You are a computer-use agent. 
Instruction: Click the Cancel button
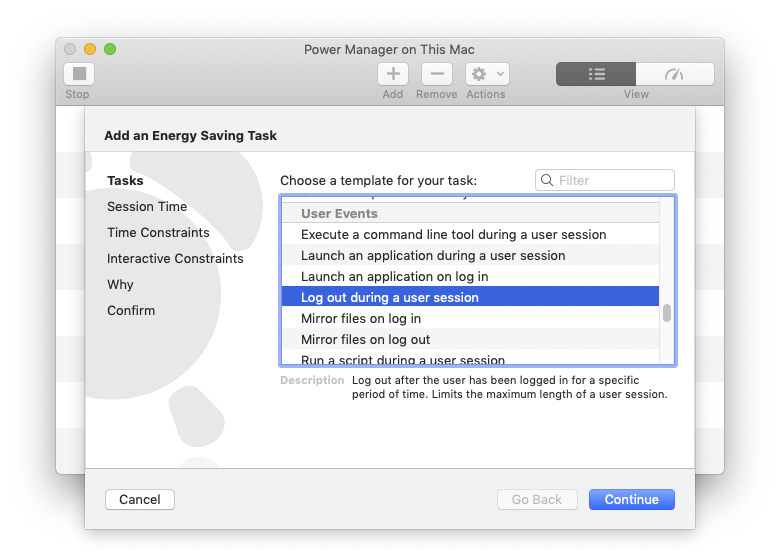[140, 499]
